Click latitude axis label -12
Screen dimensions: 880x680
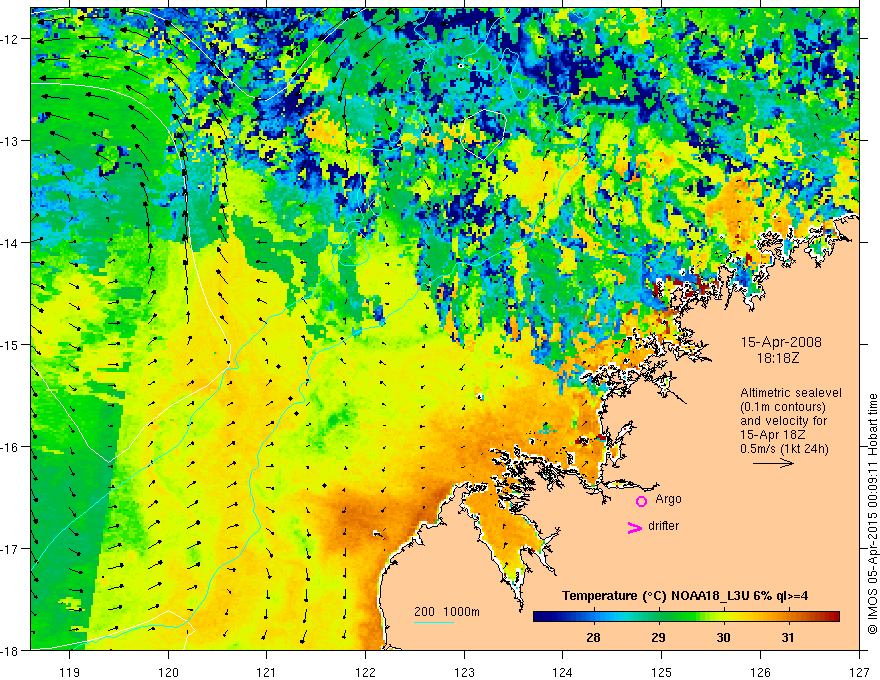coord(11,39)
